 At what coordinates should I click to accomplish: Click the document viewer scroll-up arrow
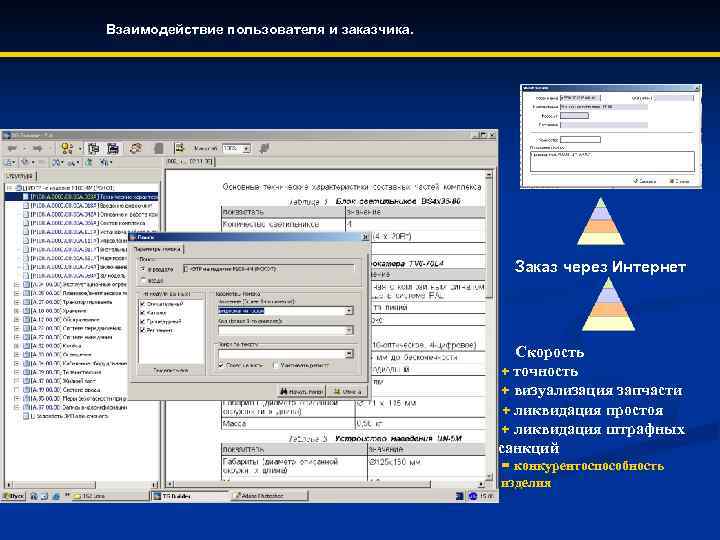[x=489, y=175]
